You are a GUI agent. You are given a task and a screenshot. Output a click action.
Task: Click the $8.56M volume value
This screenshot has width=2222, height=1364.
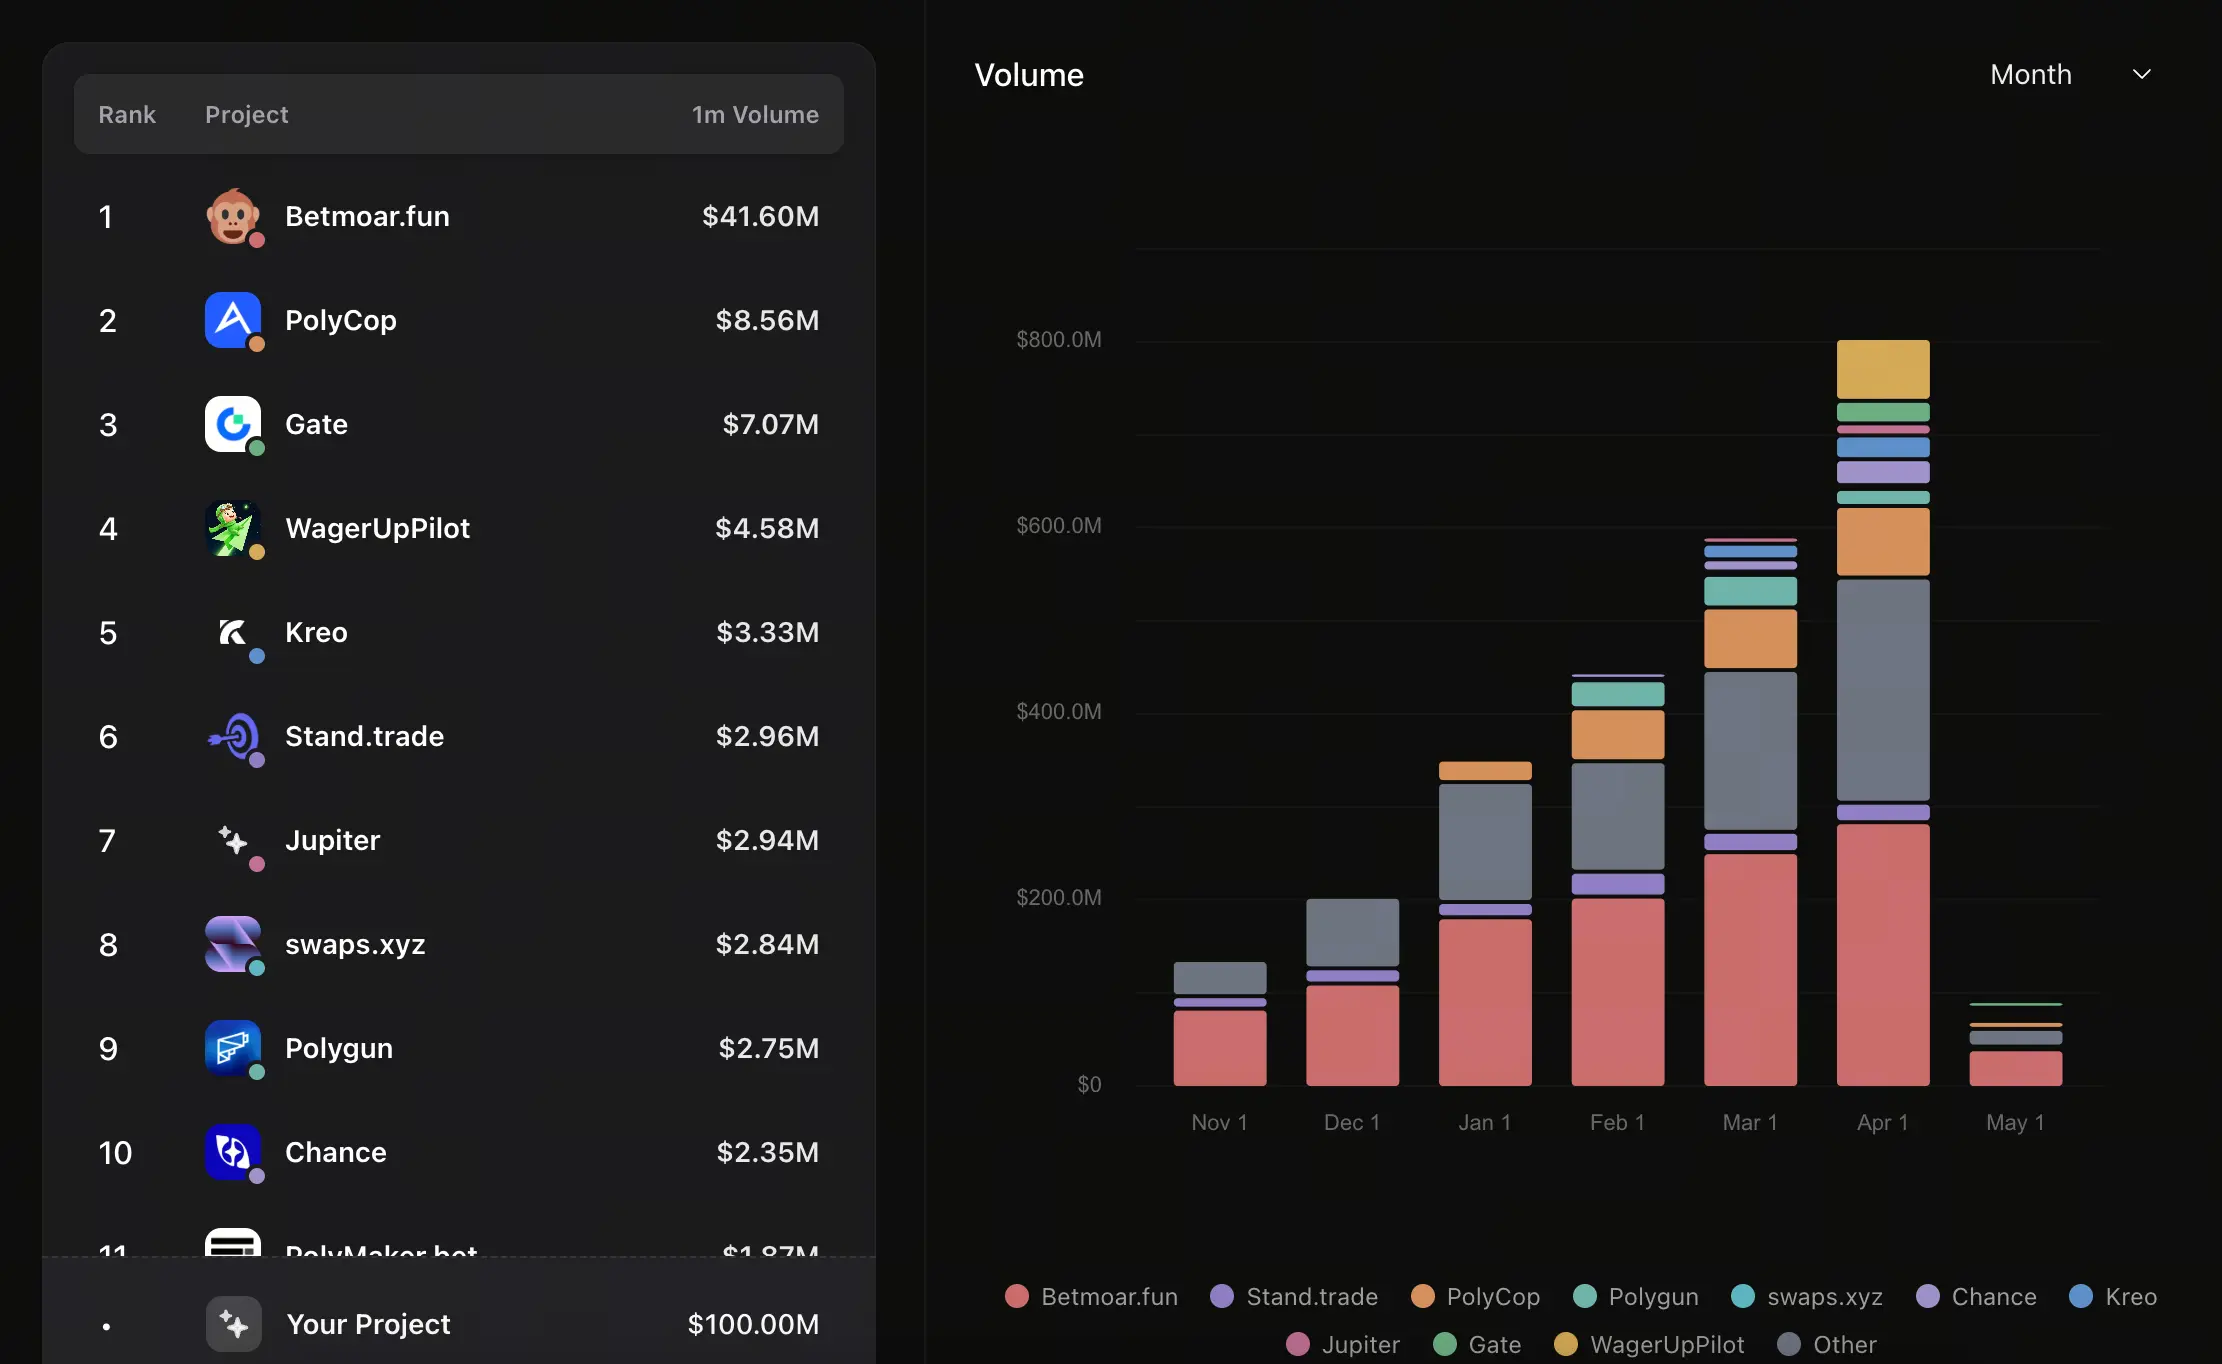pos(767,320)
